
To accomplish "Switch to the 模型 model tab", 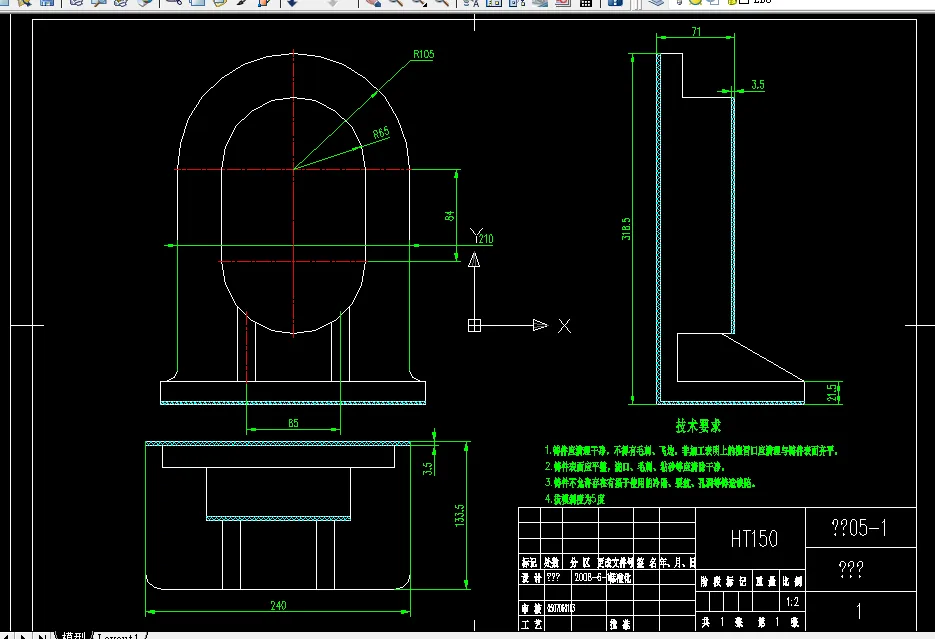I will click(x=75, y=635).
